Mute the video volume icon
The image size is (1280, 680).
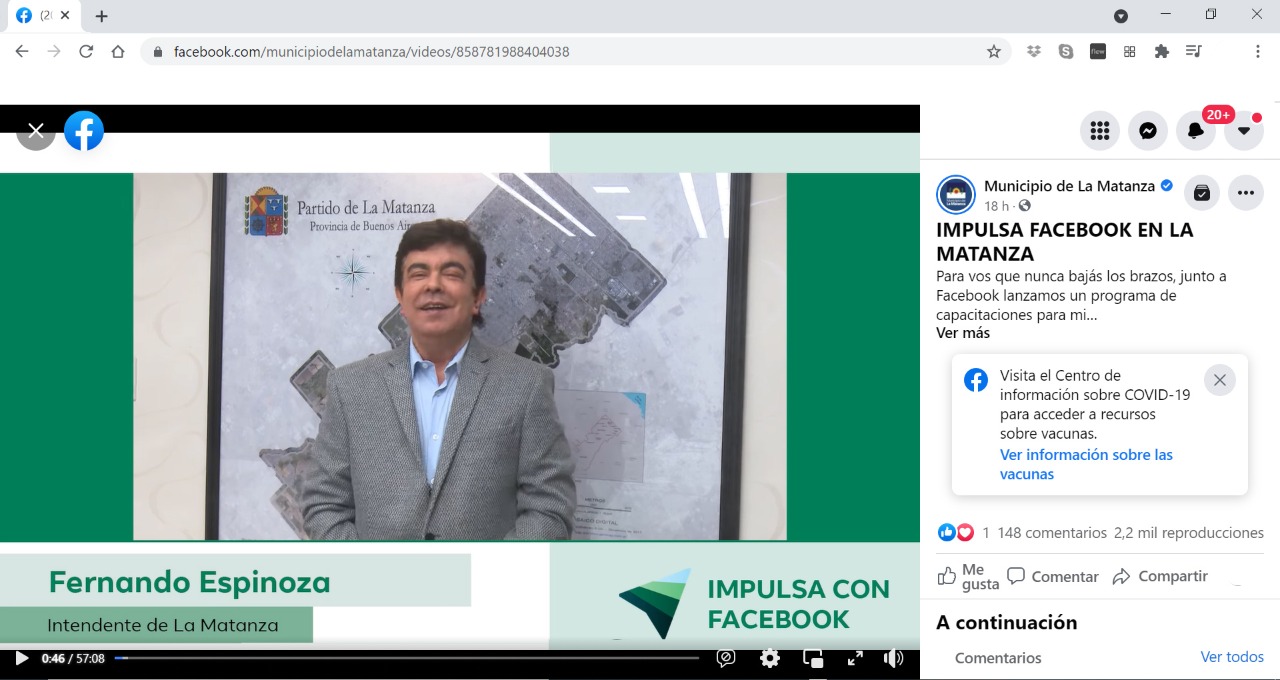(x=894, y=658)
